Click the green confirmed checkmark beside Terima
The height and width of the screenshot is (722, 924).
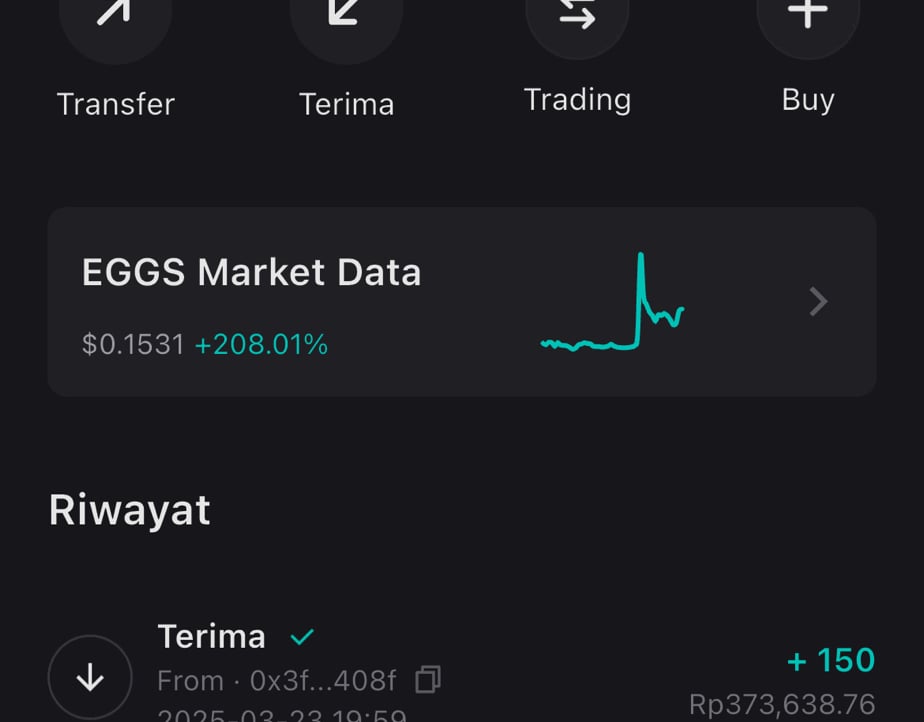tap(302, 637)
